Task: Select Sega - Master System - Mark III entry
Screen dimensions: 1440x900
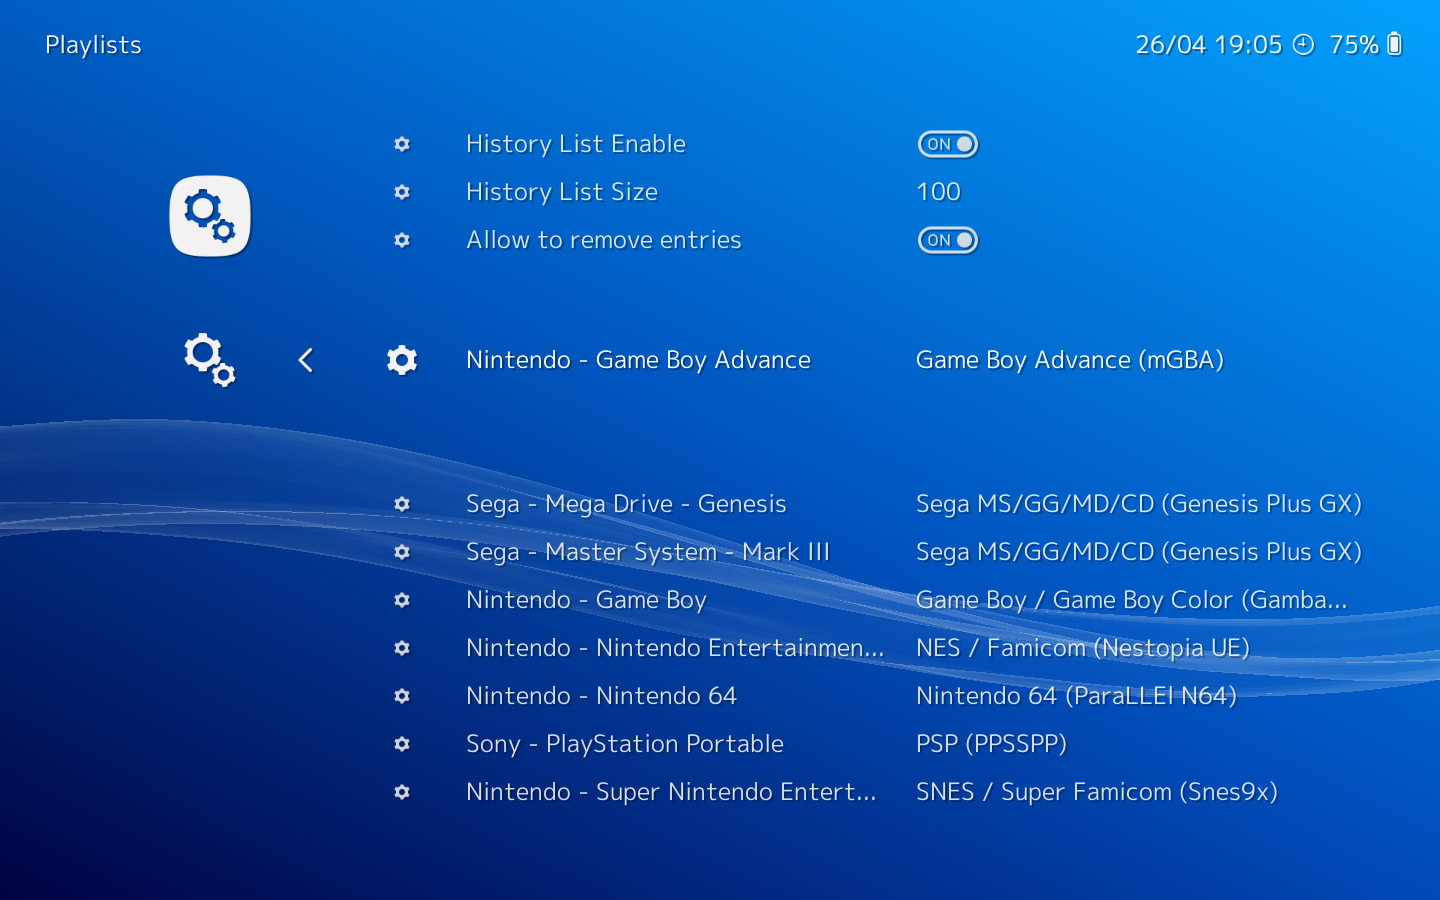Action: [648, 552]
